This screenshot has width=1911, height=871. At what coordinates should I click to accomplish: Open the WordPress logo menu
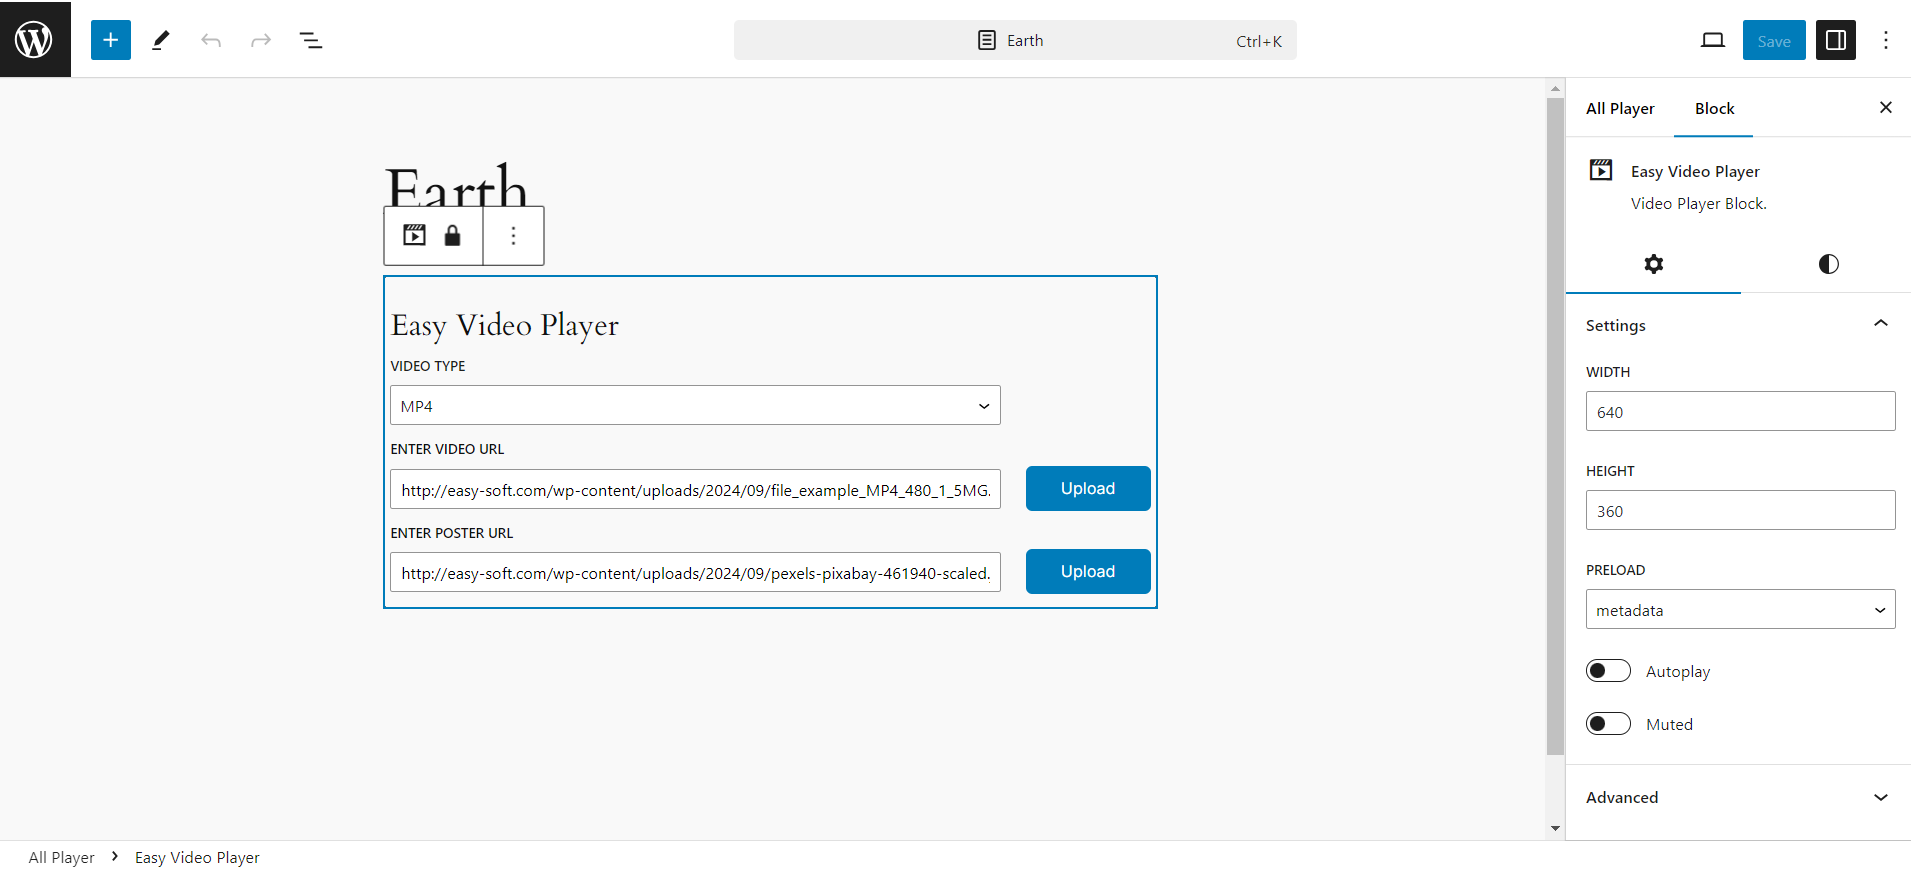pyautogui.click(x=35, y=39)
